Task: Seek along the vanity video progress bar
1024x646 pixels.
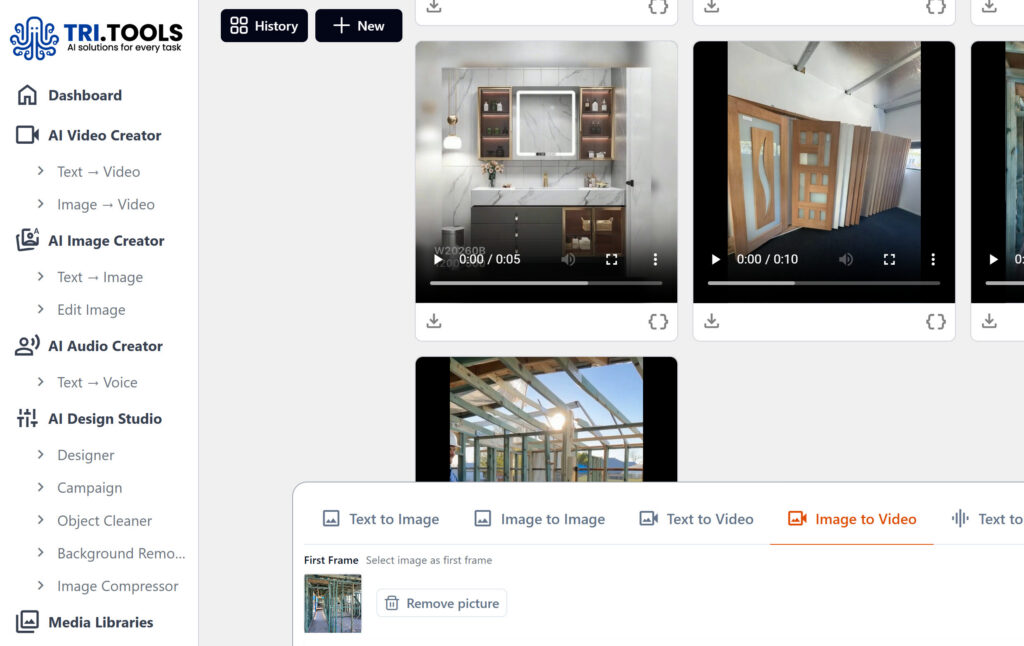Action: [x=546, y=282]
